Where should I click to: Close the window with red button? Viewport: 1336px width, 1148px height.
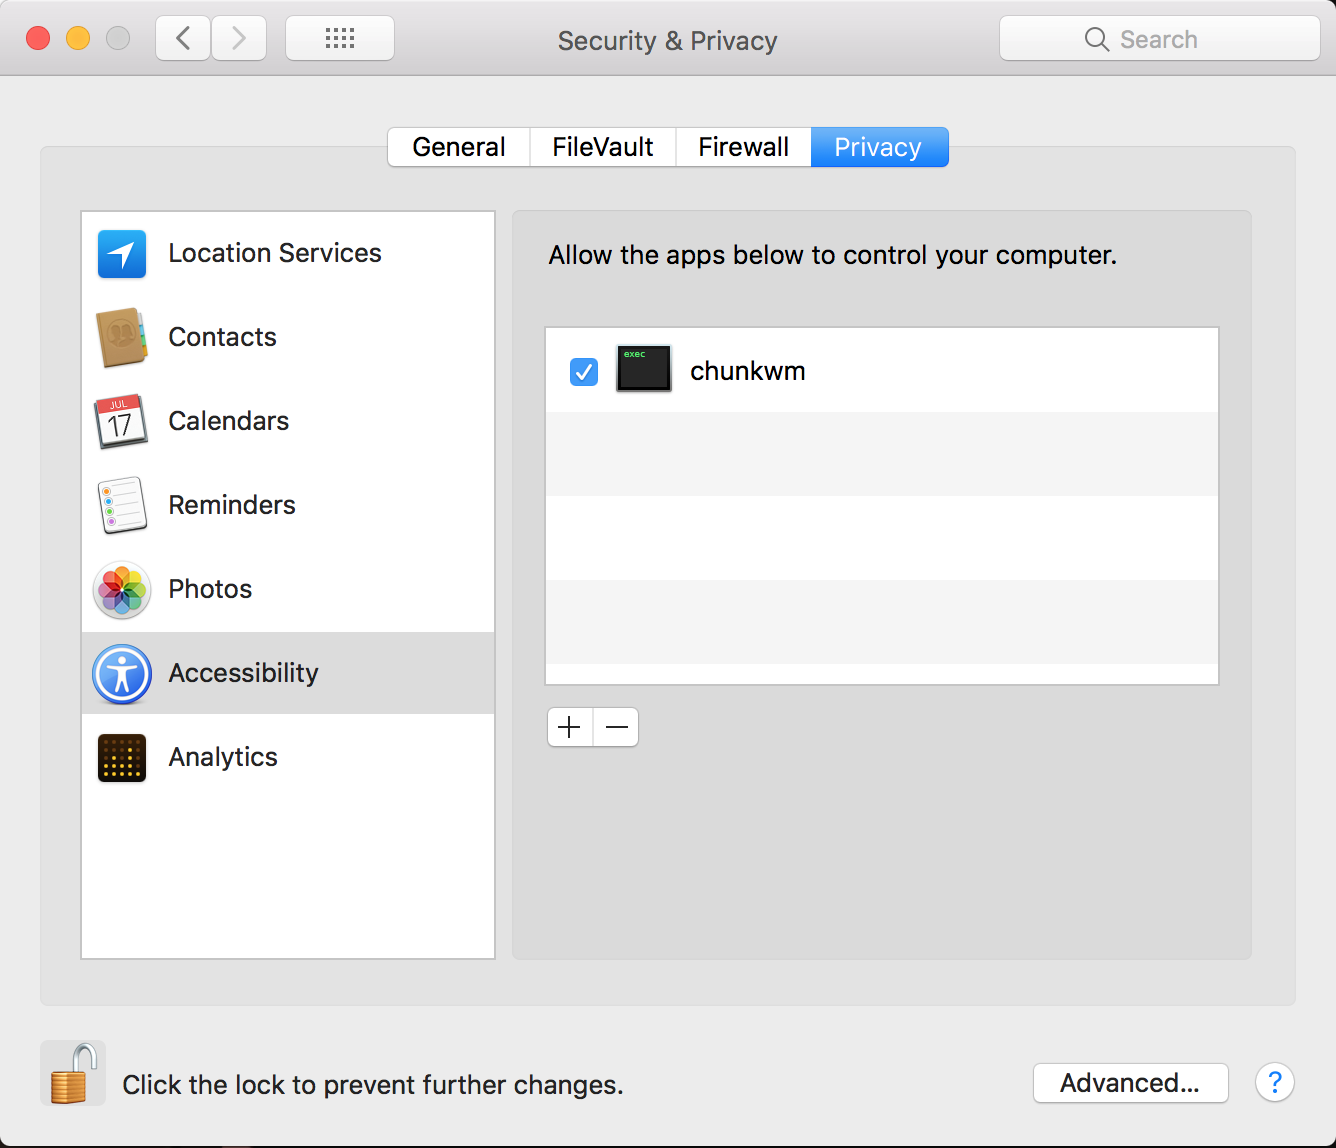pos(38,38)
